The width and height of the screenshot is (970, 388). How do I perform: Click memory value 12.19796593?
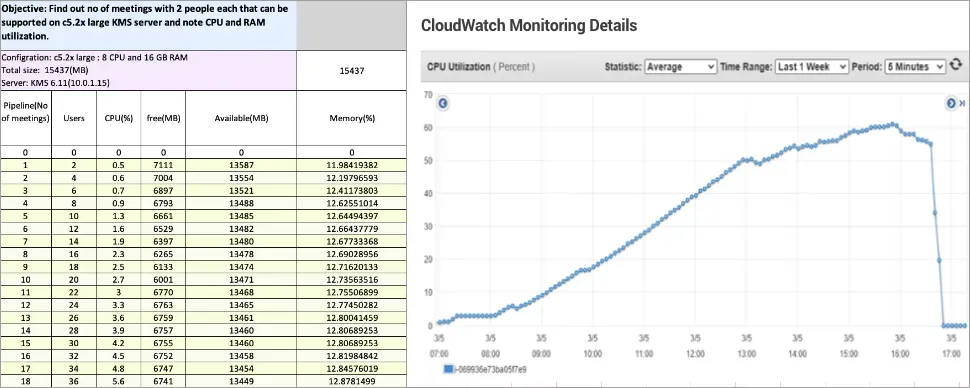pos(351,177)
